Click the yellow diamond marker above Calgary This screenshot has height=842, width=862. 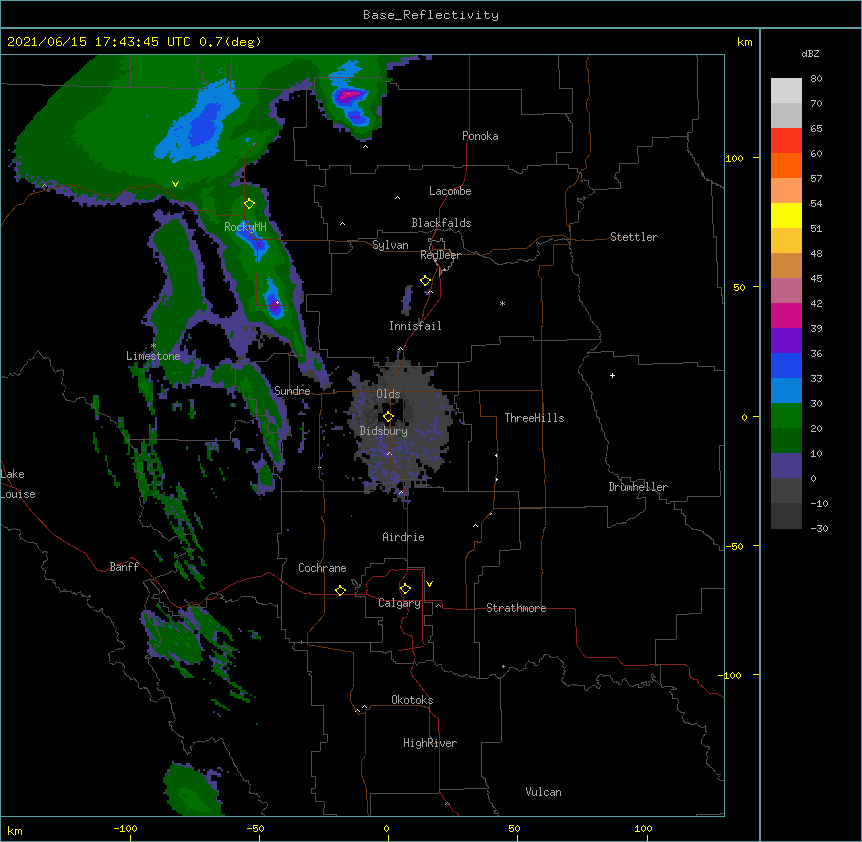pyautogui.click(x=405, y=589)
